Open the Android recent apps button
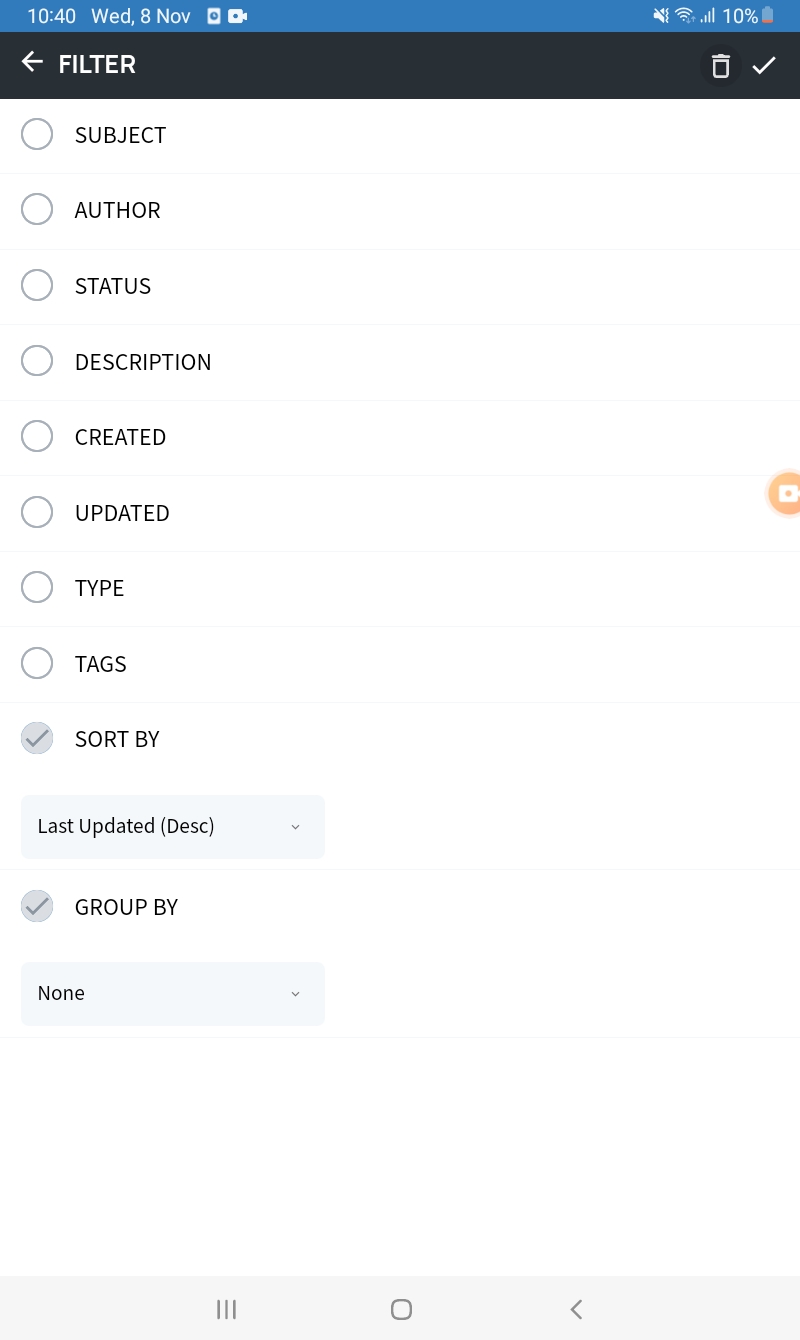 pos(227,1309)
